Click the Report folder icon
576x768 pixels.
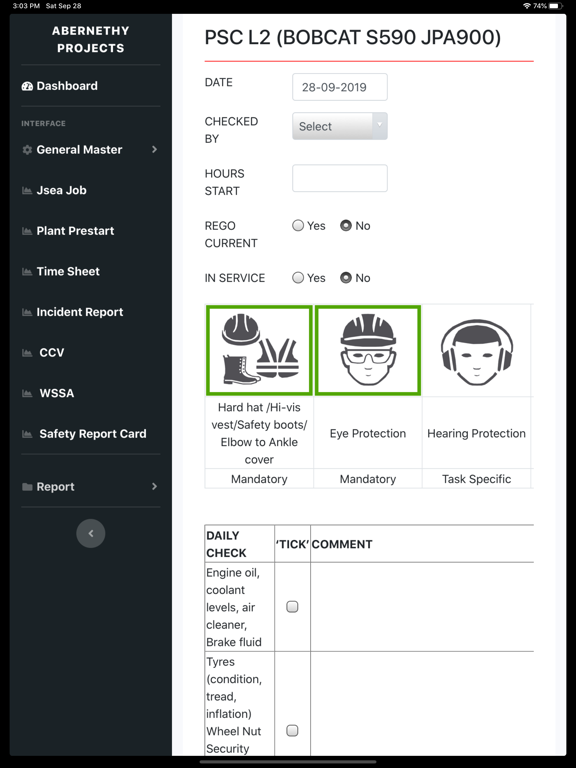(27, 487)
